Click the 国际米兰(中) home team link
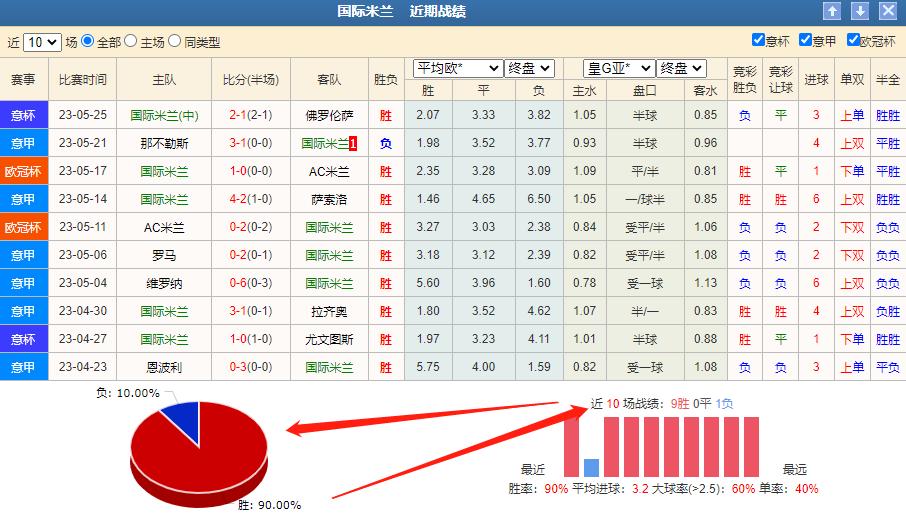906x513 pixels. (x=164, y=116)
